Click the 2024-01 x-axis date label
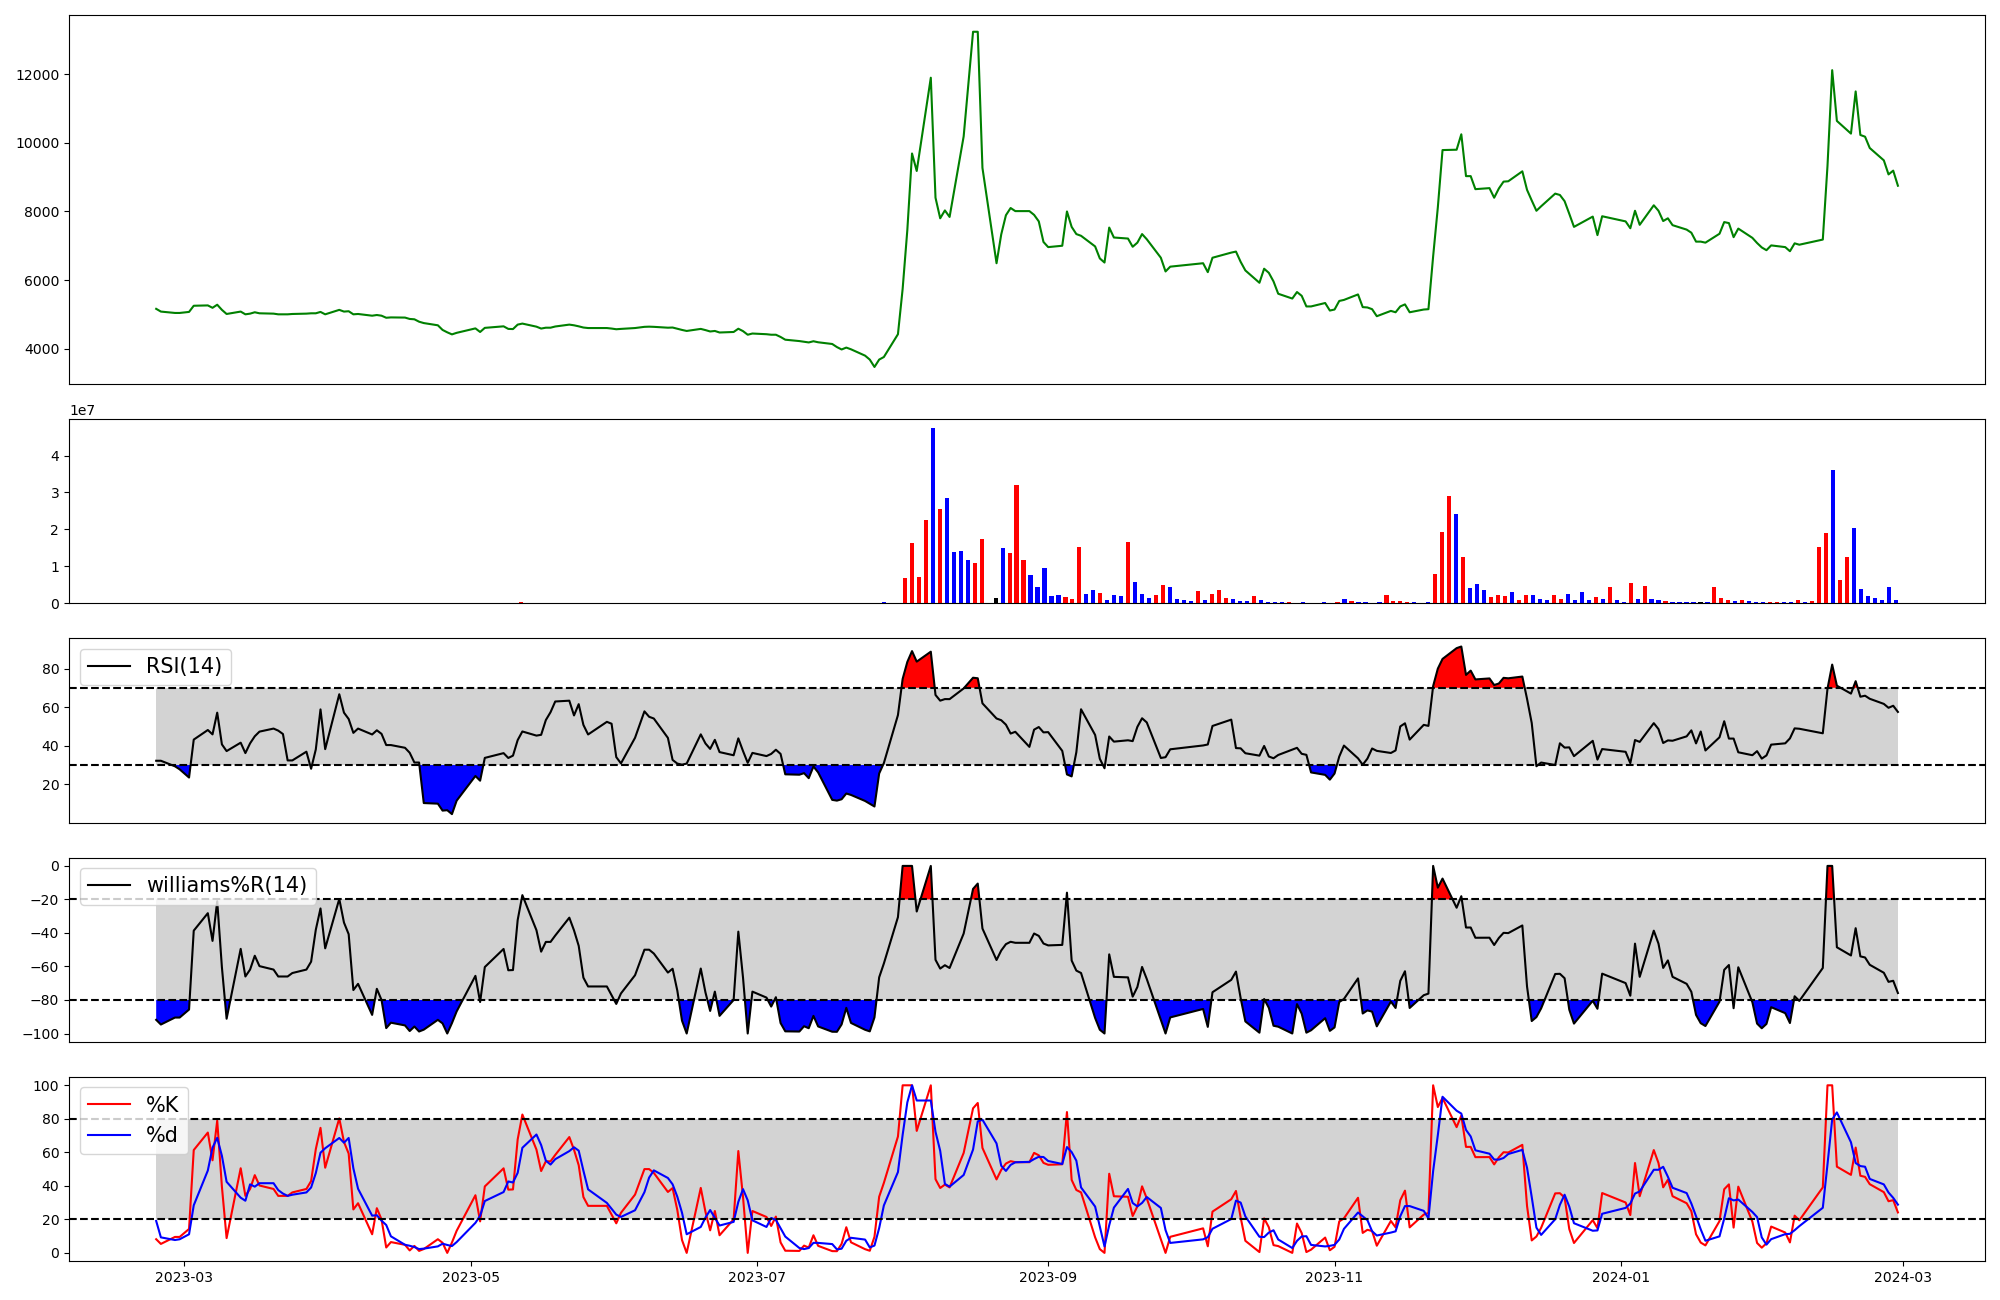 tap(1620, 1277)
